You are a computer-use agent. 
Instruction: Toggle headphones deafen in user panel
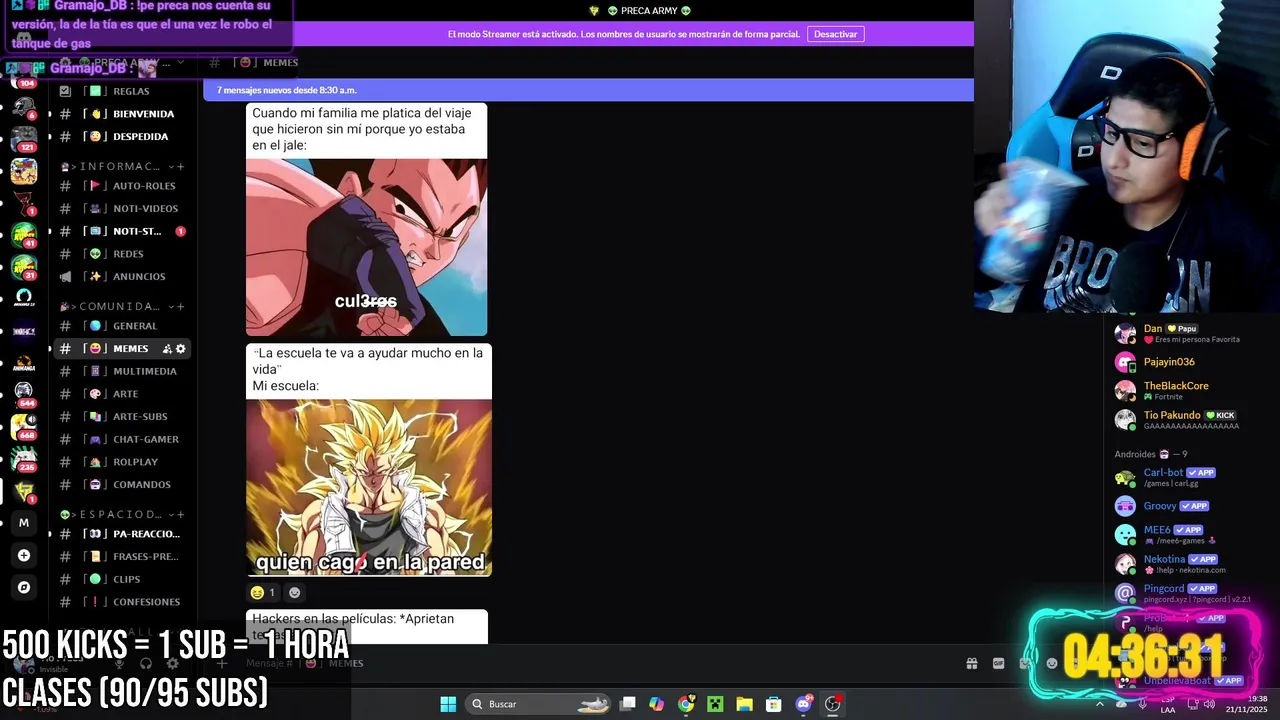(x=146, y=663)
